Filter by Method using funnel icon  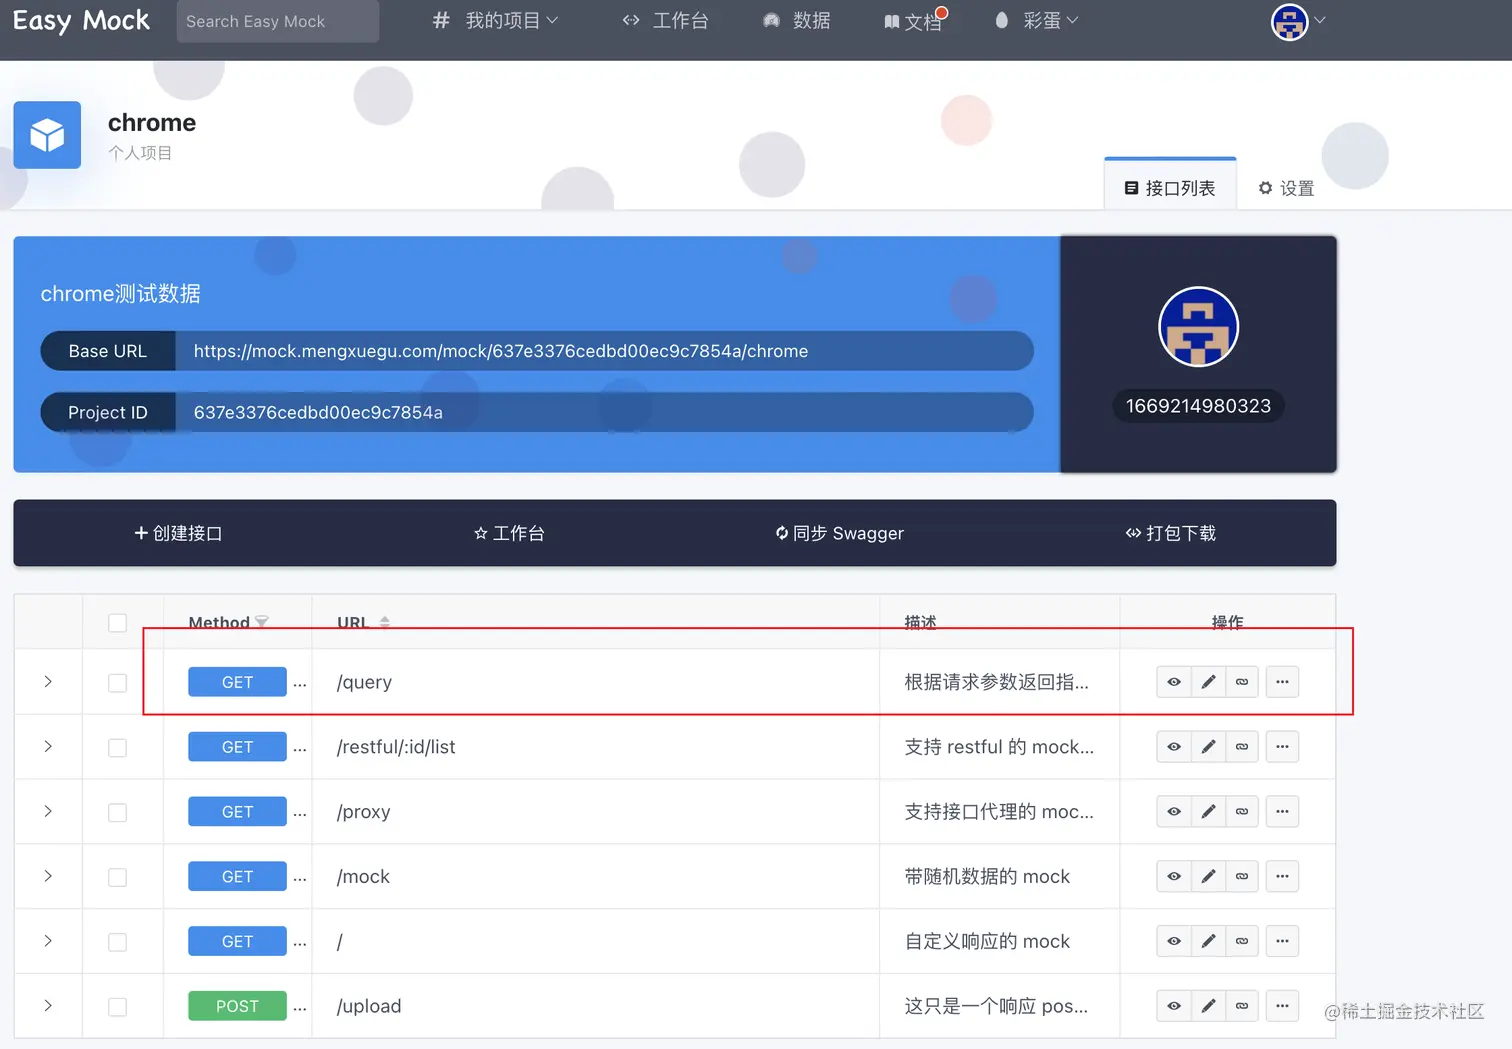(262, 622)
